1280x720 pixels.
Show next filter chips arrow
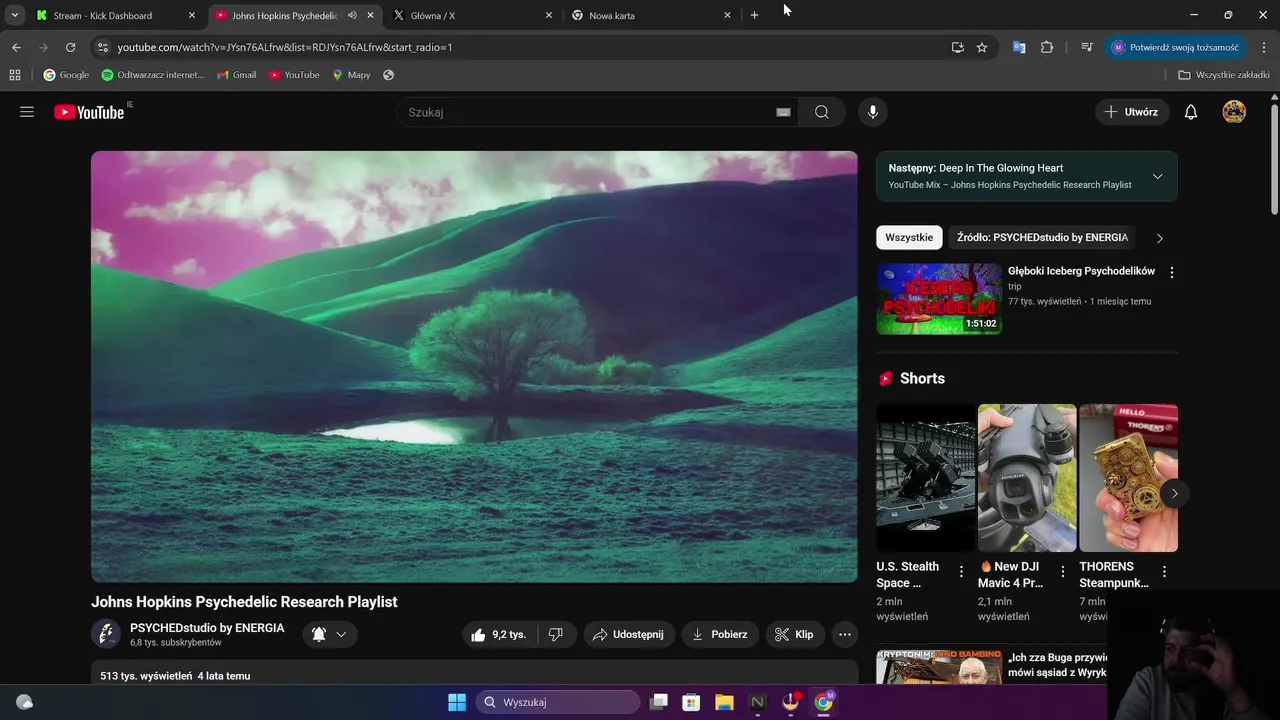click(1160, 238)
